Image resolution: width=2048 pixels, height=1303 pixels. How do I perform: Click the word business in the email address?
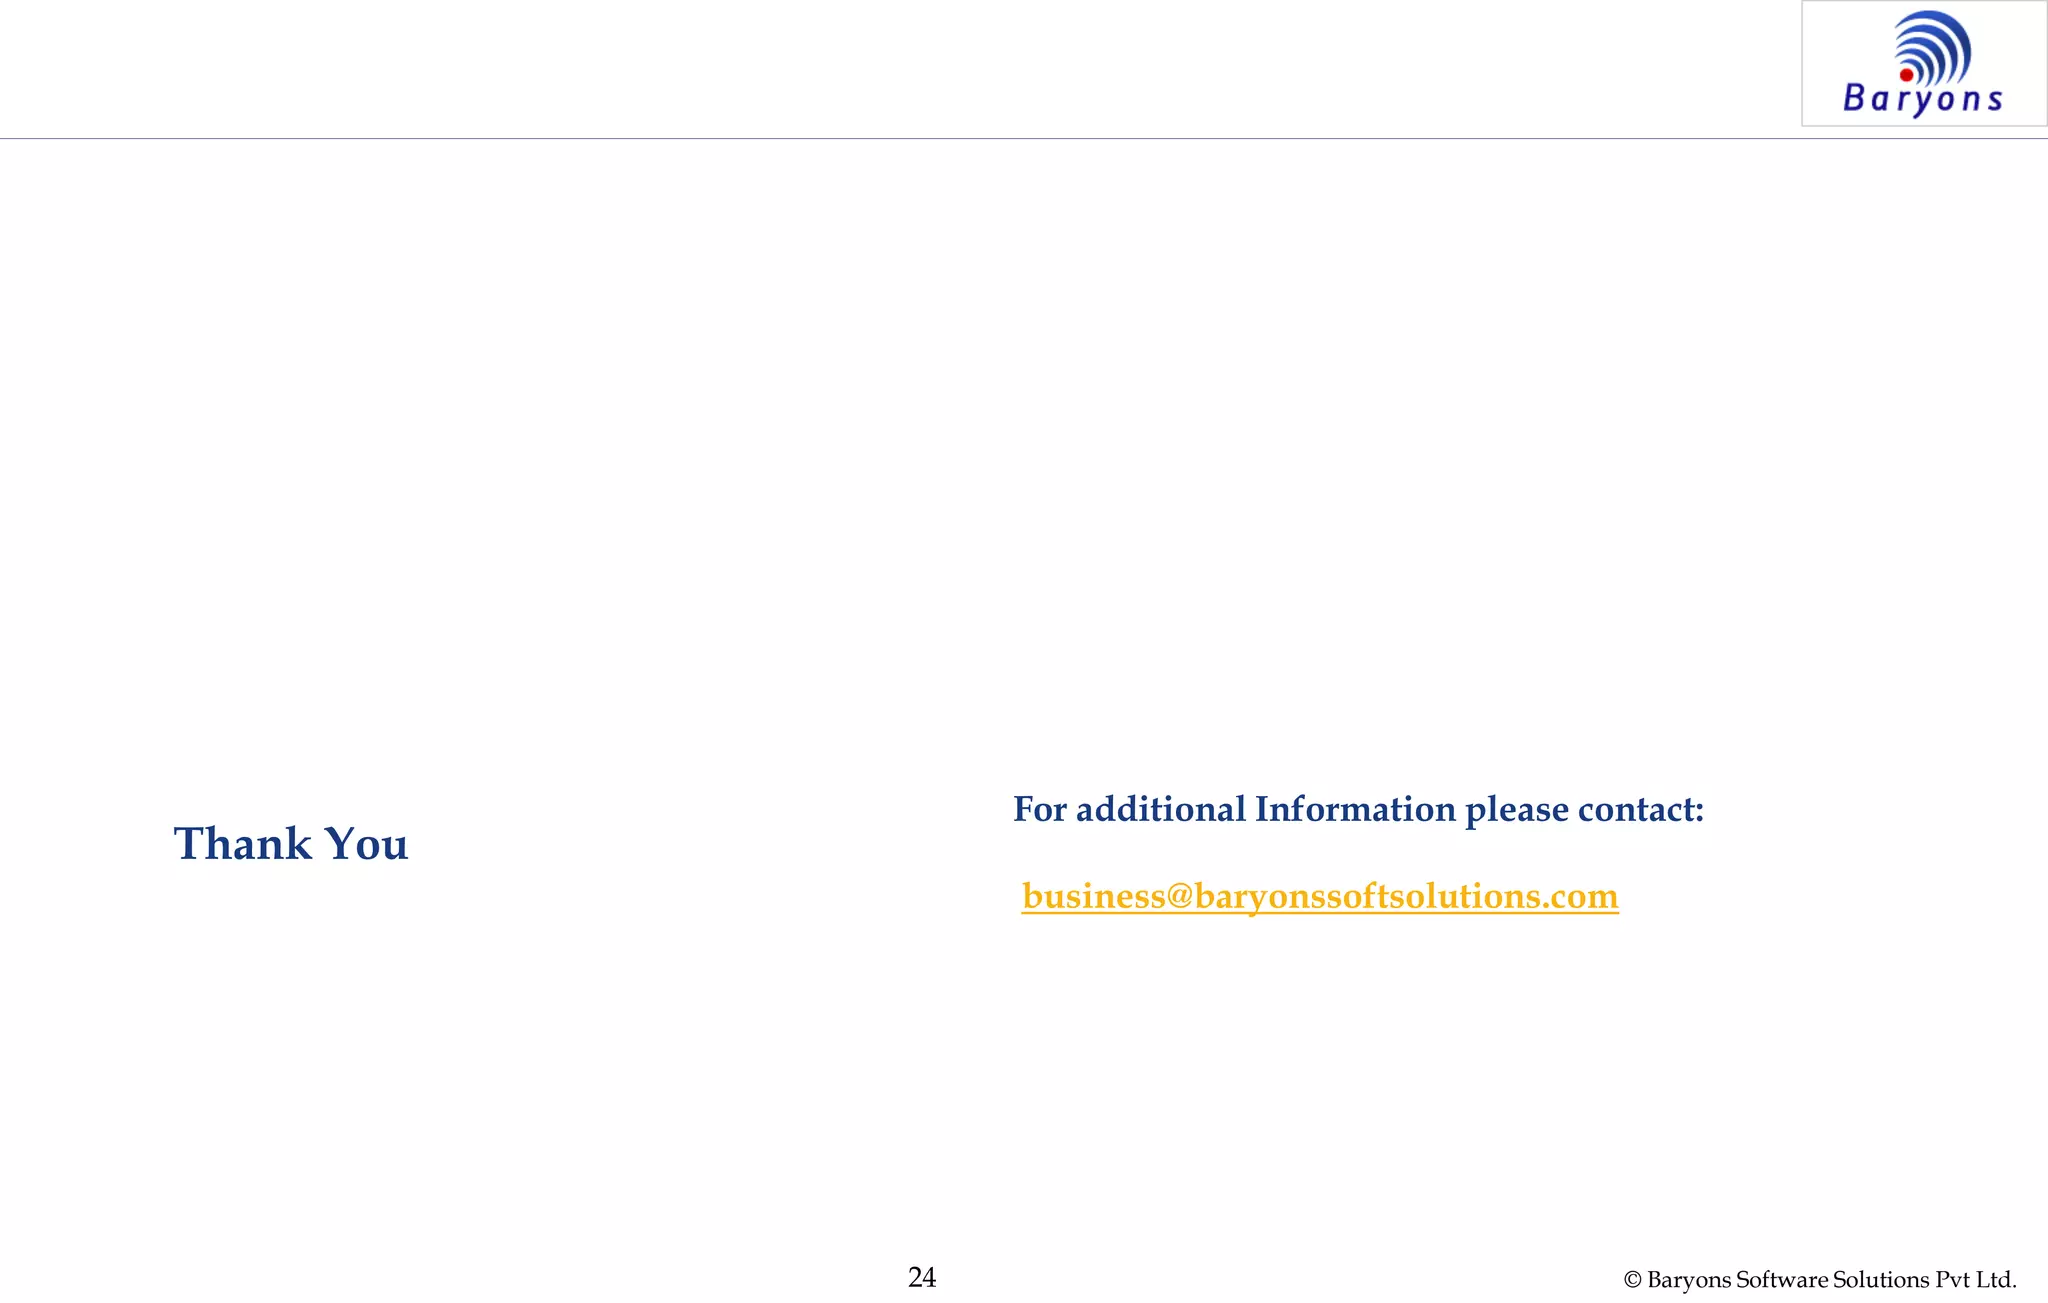[1093, 896]
